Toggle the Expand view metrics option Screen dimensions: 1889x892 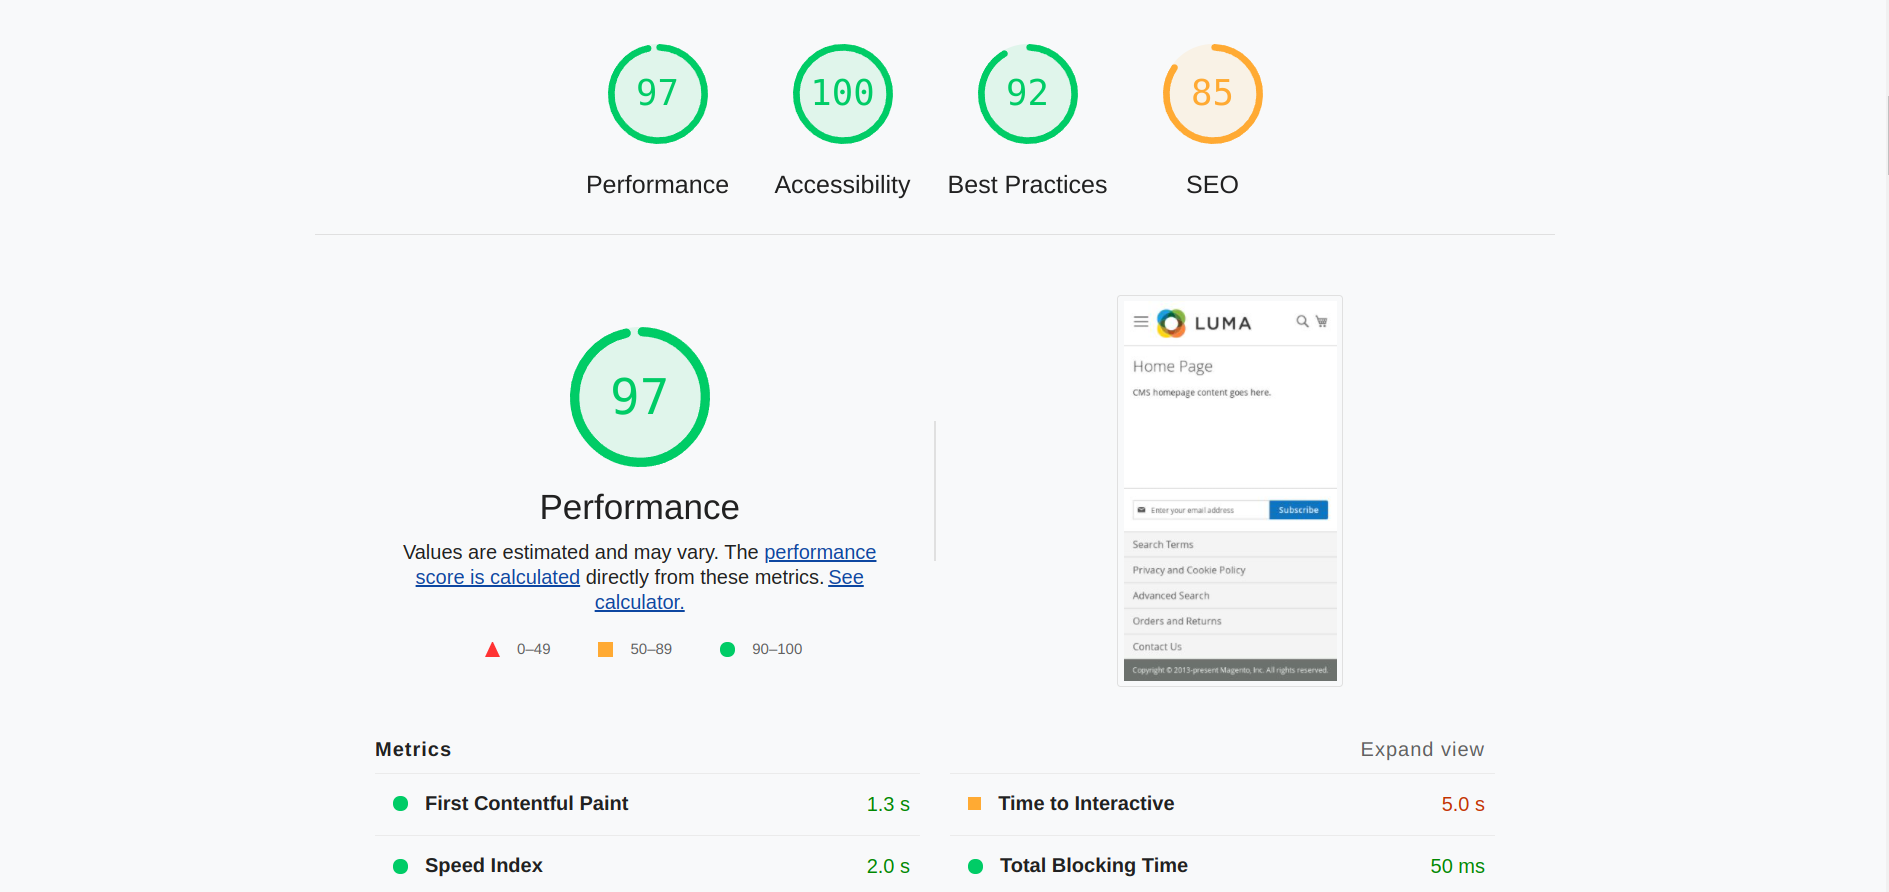tap(1421, 750)
